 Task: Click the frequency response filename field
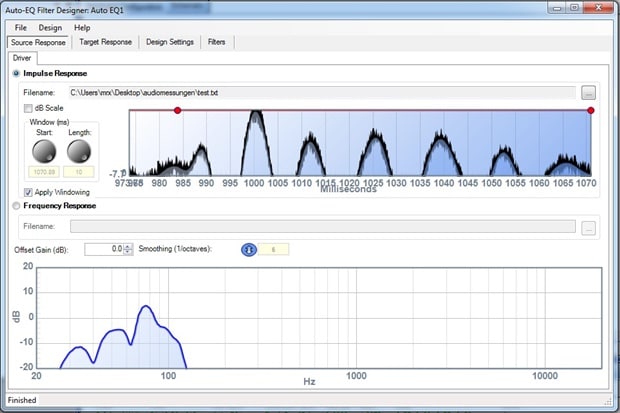323,227
